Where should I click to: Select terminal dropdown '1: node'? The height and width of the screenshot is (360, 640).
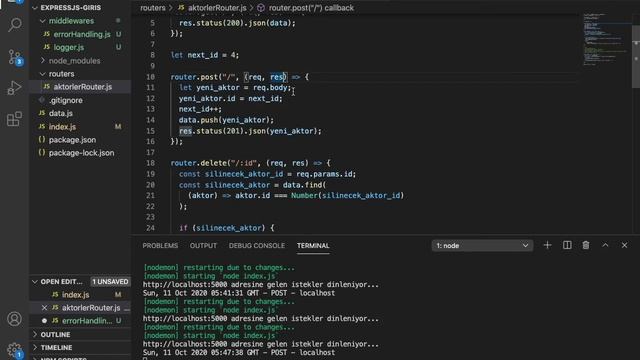482,246
